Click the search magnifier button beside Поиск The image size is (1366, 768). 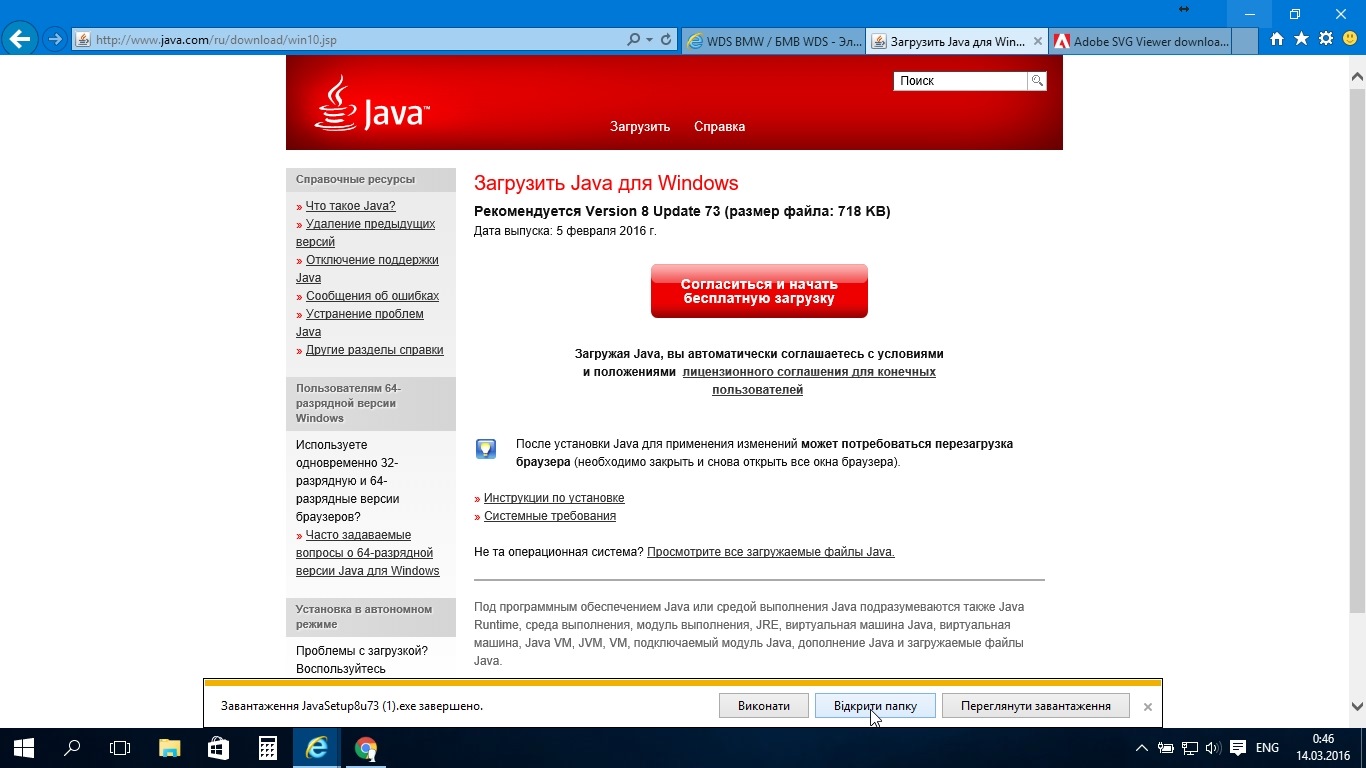tap(1038, 81)
